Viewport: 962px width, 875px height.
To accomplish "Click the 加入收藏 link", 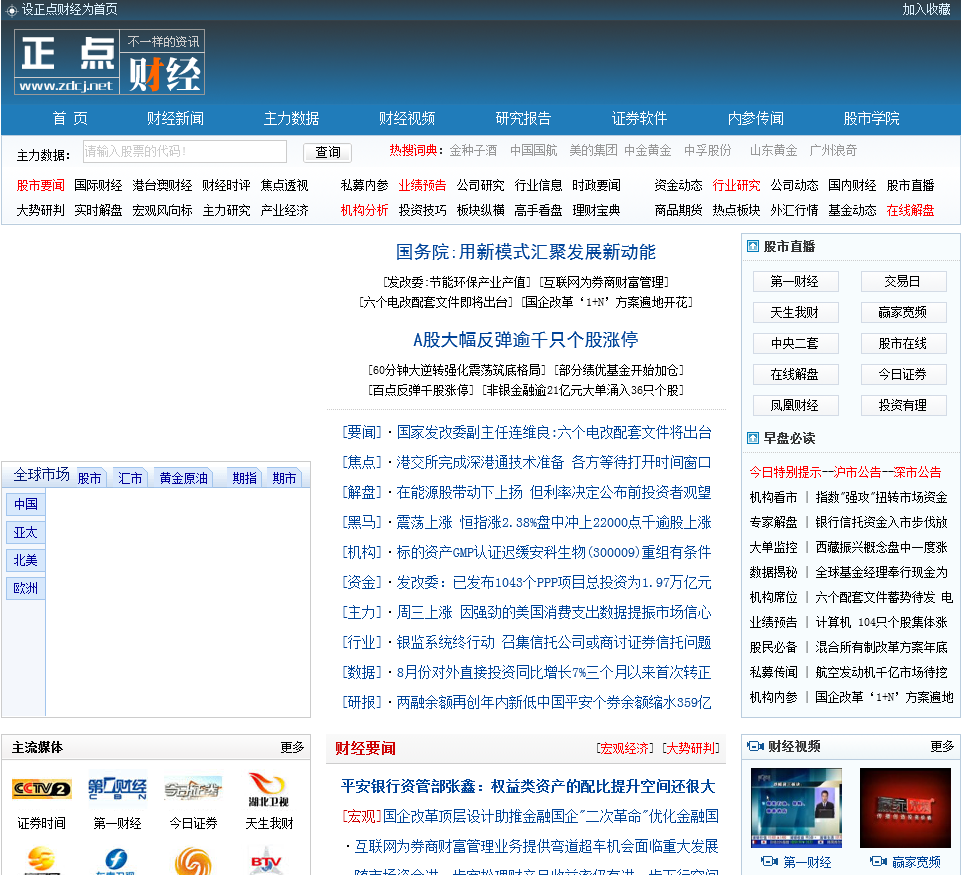I will pyautogui.click(x=926, y=10).
